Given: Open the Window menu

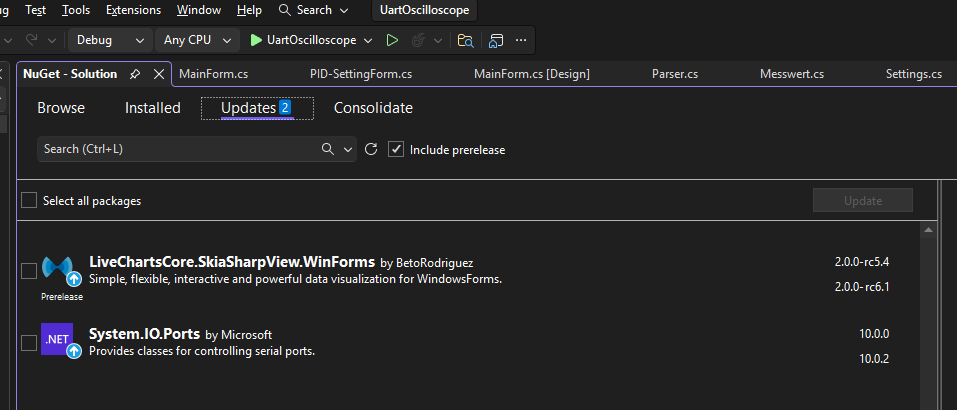Looking at the screenshot, I should 199,10.
